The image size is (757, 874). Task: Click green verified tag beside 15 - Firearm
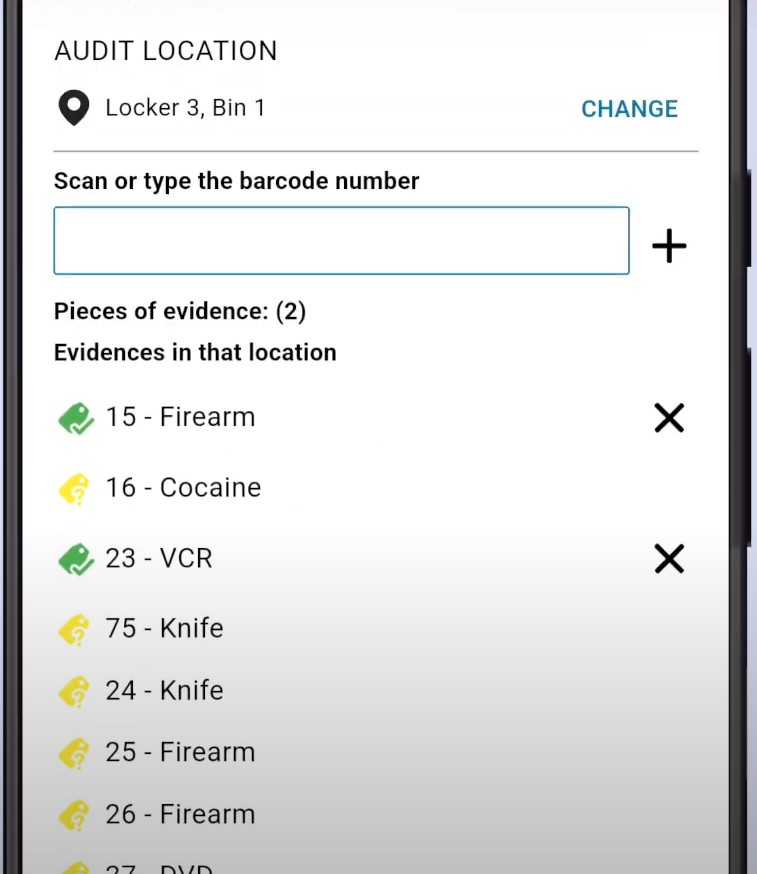tap(75, 418)
